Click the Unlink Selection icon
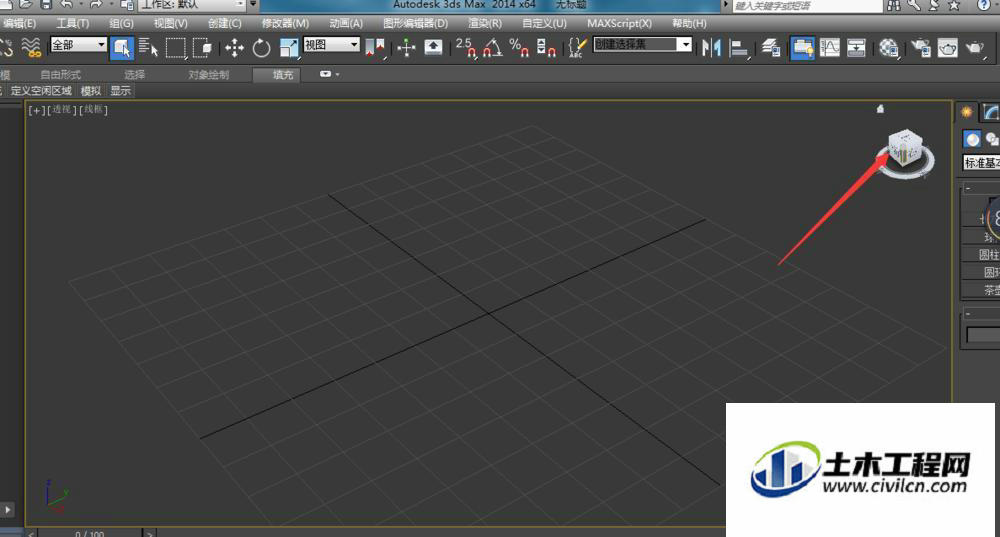This screenshot has width=1000, height=537. point(6,48)
